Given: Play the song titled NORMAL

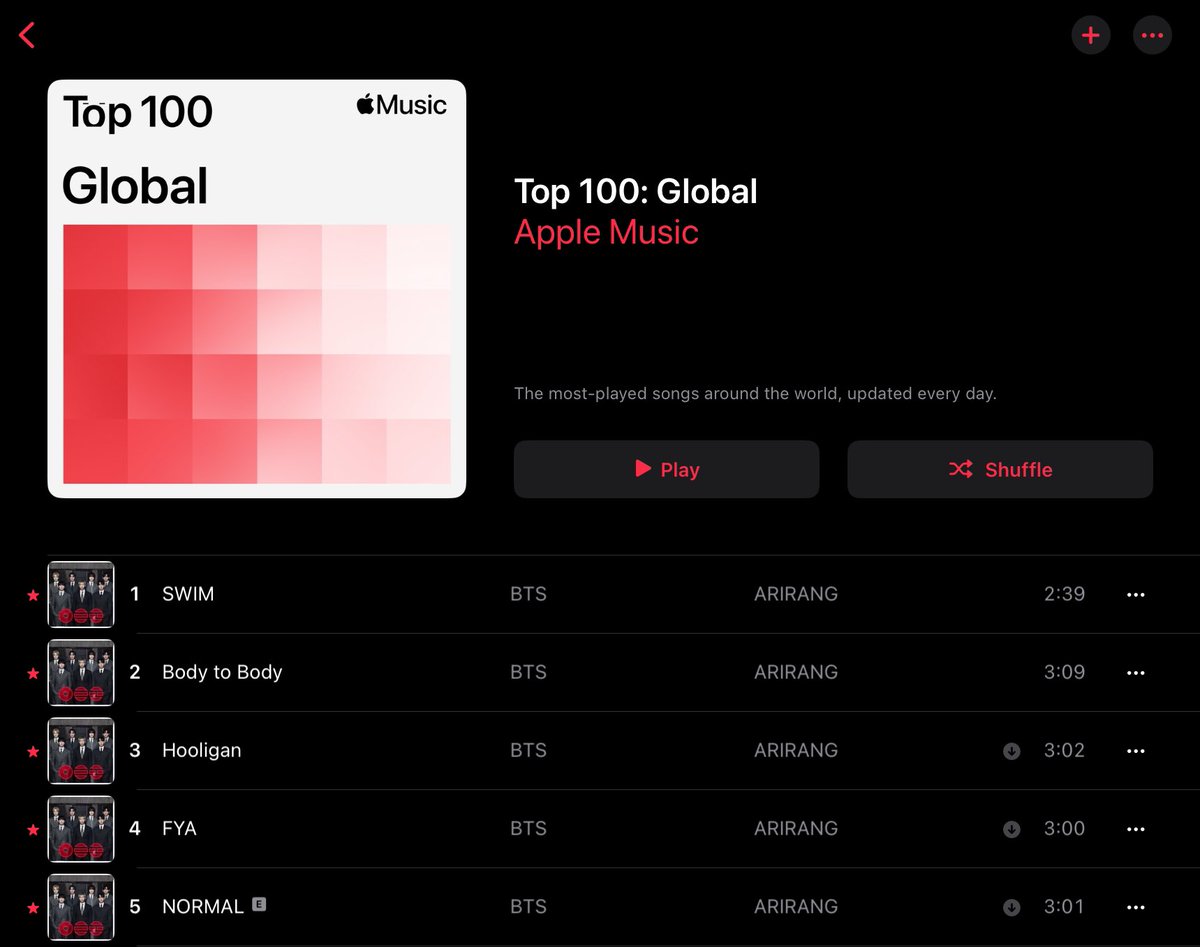Looking at the screenshot, I should (203, 906).
